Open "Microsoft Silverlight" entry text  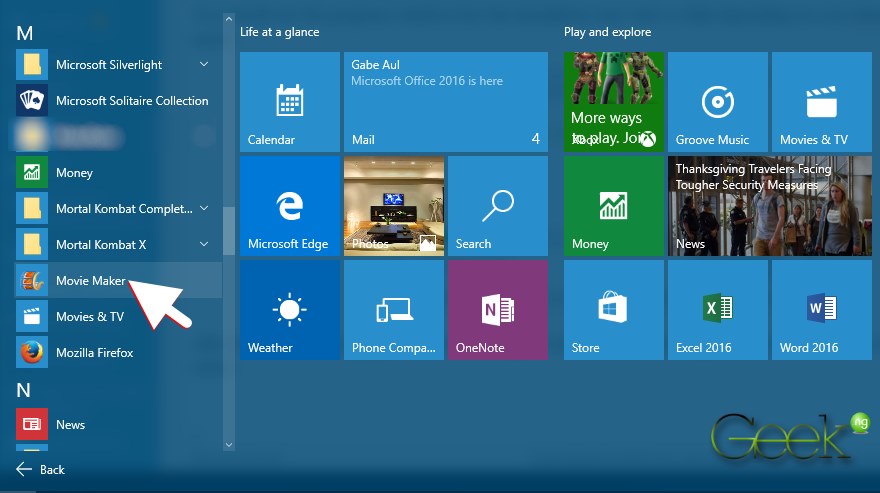click(109, 65)
